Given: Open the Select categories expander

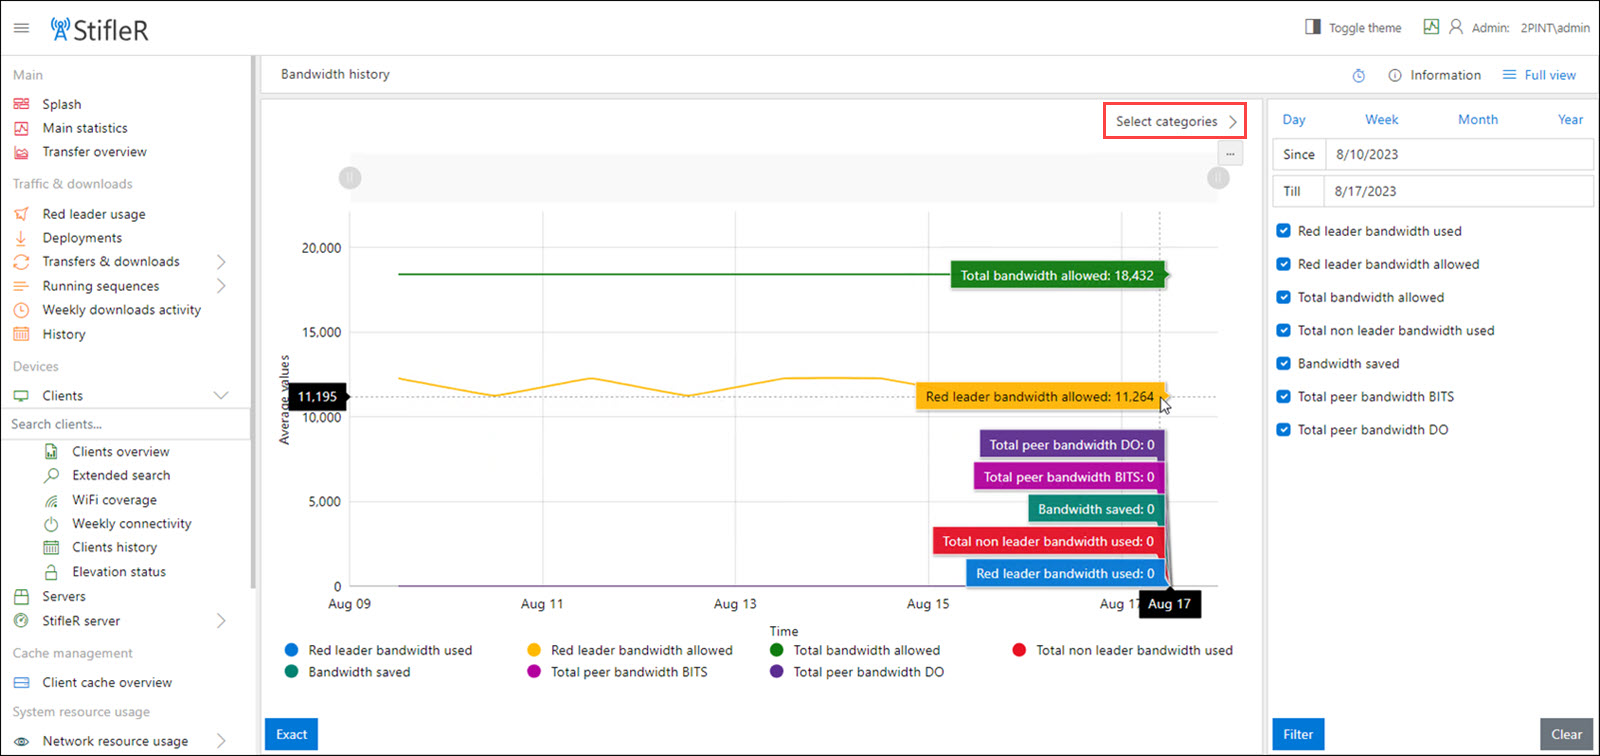Looking at the screenshot, I should pyautogui.click(x=1175, y=121).
